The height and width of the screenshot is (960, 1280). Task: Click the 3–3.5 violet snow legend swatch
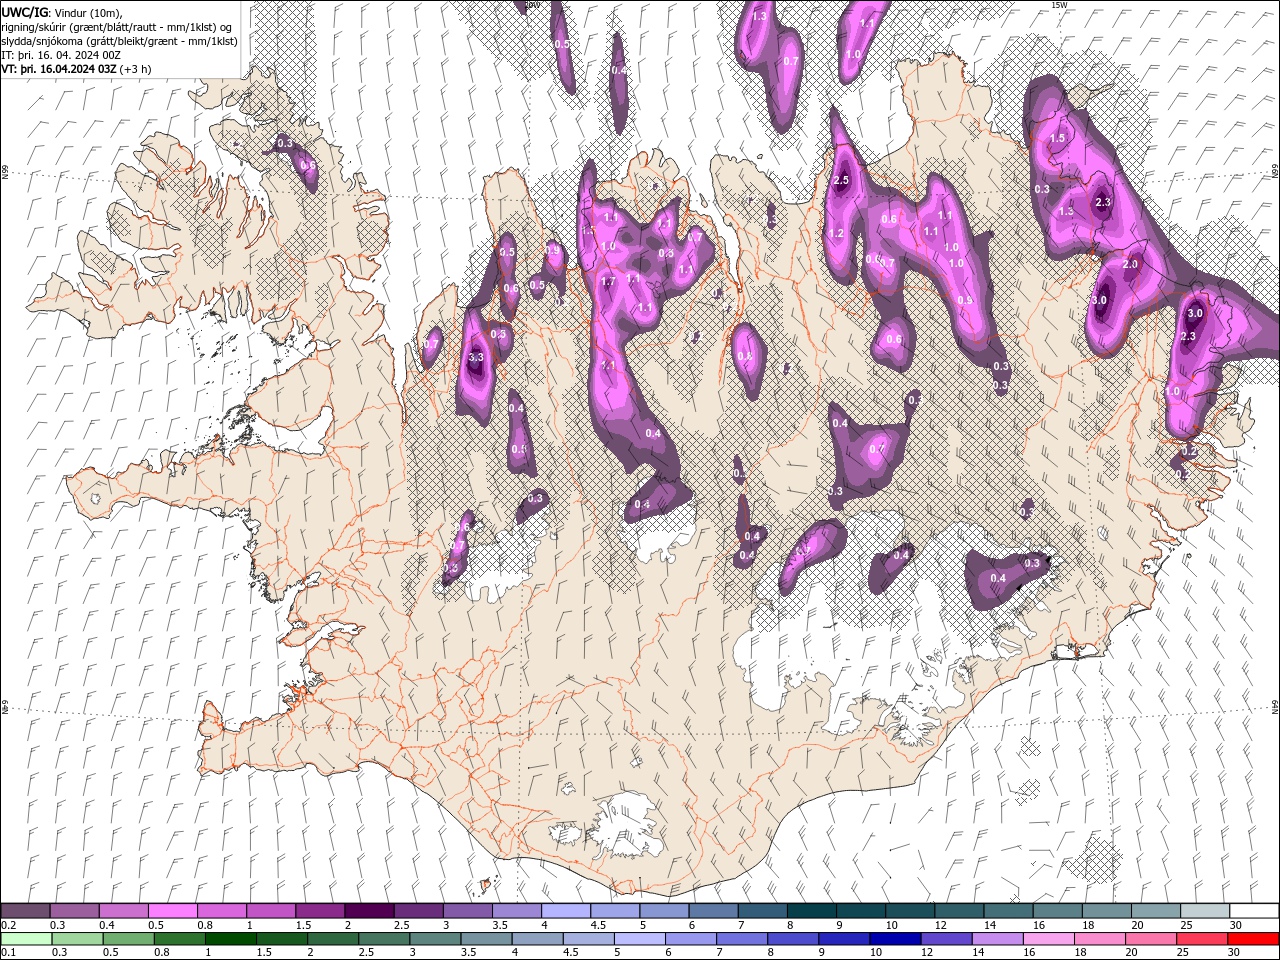tap(468, 911)
